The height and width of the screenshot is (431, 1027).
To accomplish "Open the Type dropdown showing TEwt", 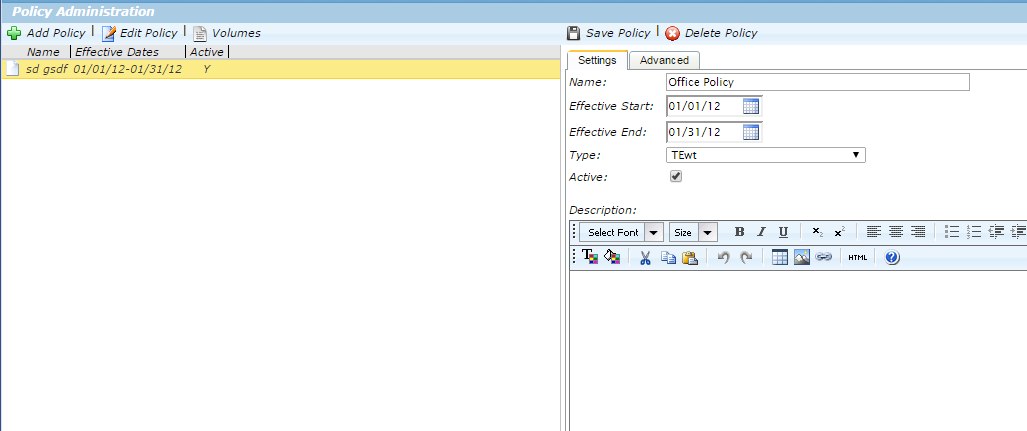I will [x=765, y=155].
